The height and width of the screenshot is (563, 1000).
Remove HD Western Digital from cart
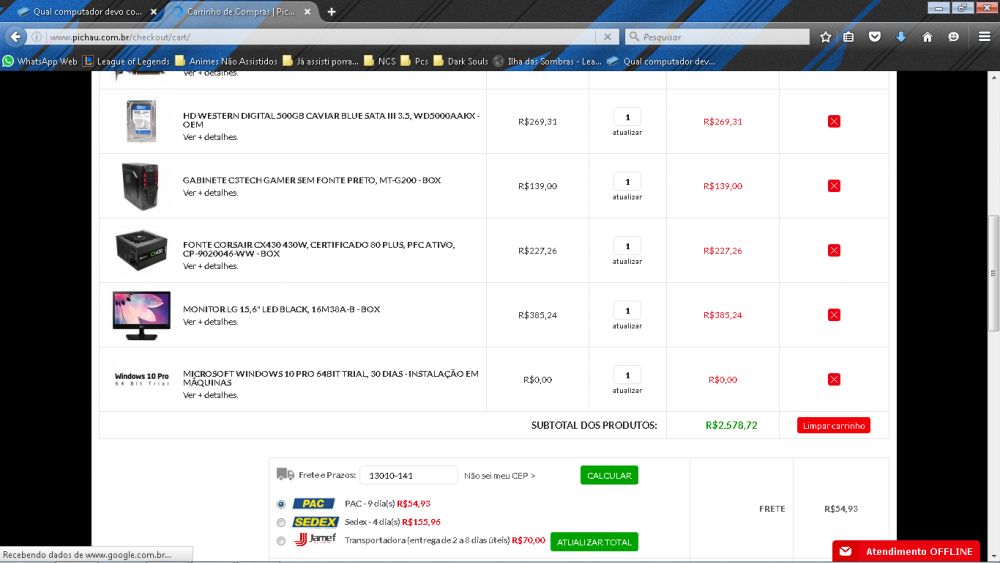coord(834,121)
